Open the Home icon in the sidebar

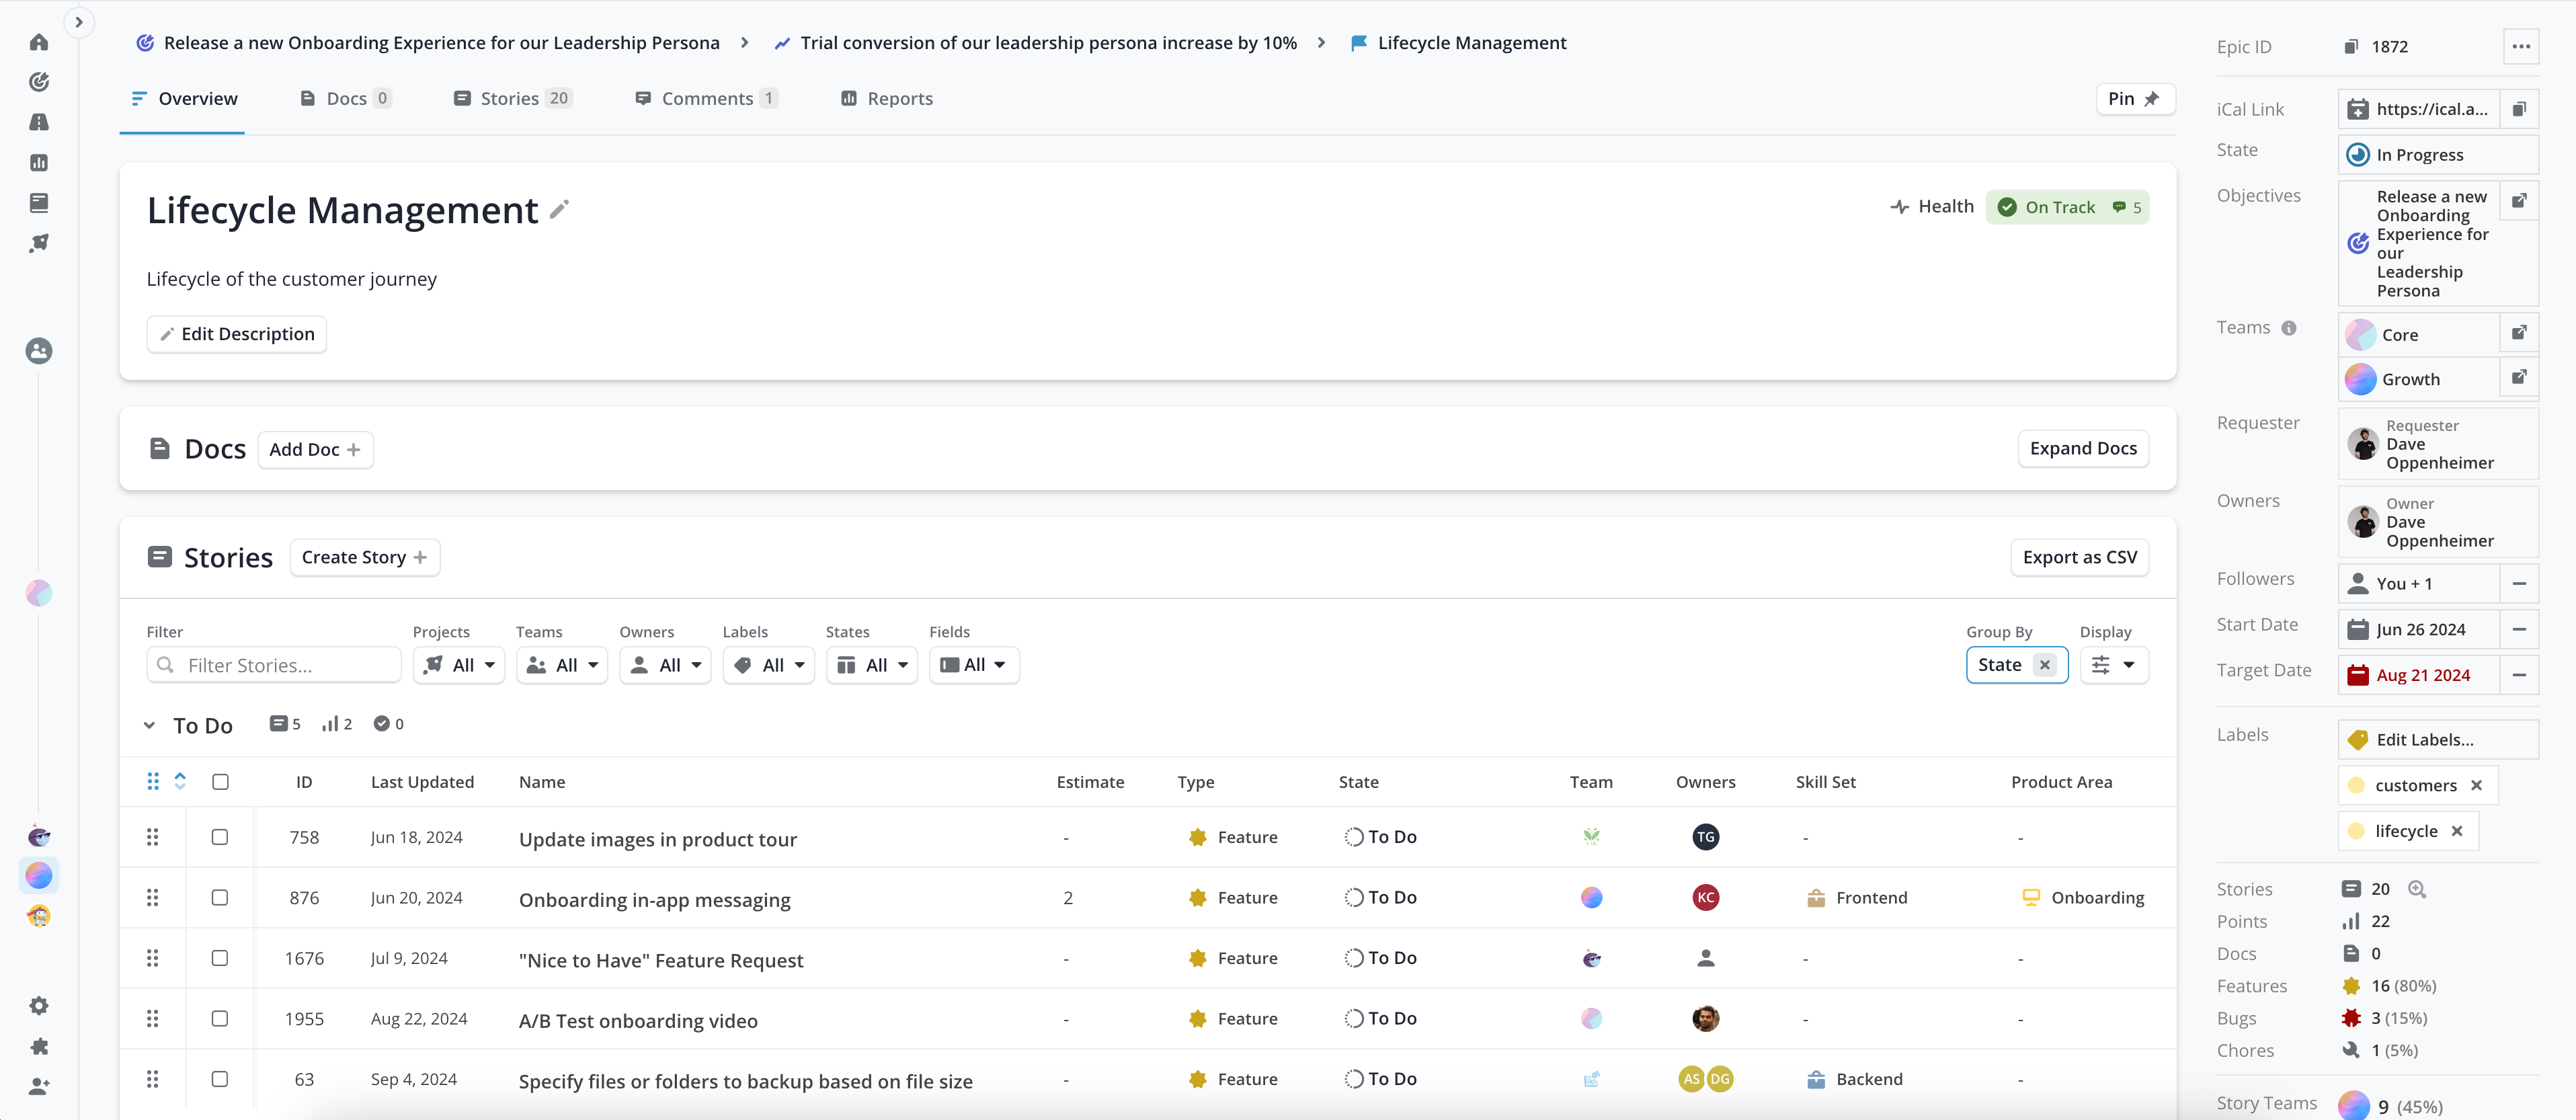39,42
